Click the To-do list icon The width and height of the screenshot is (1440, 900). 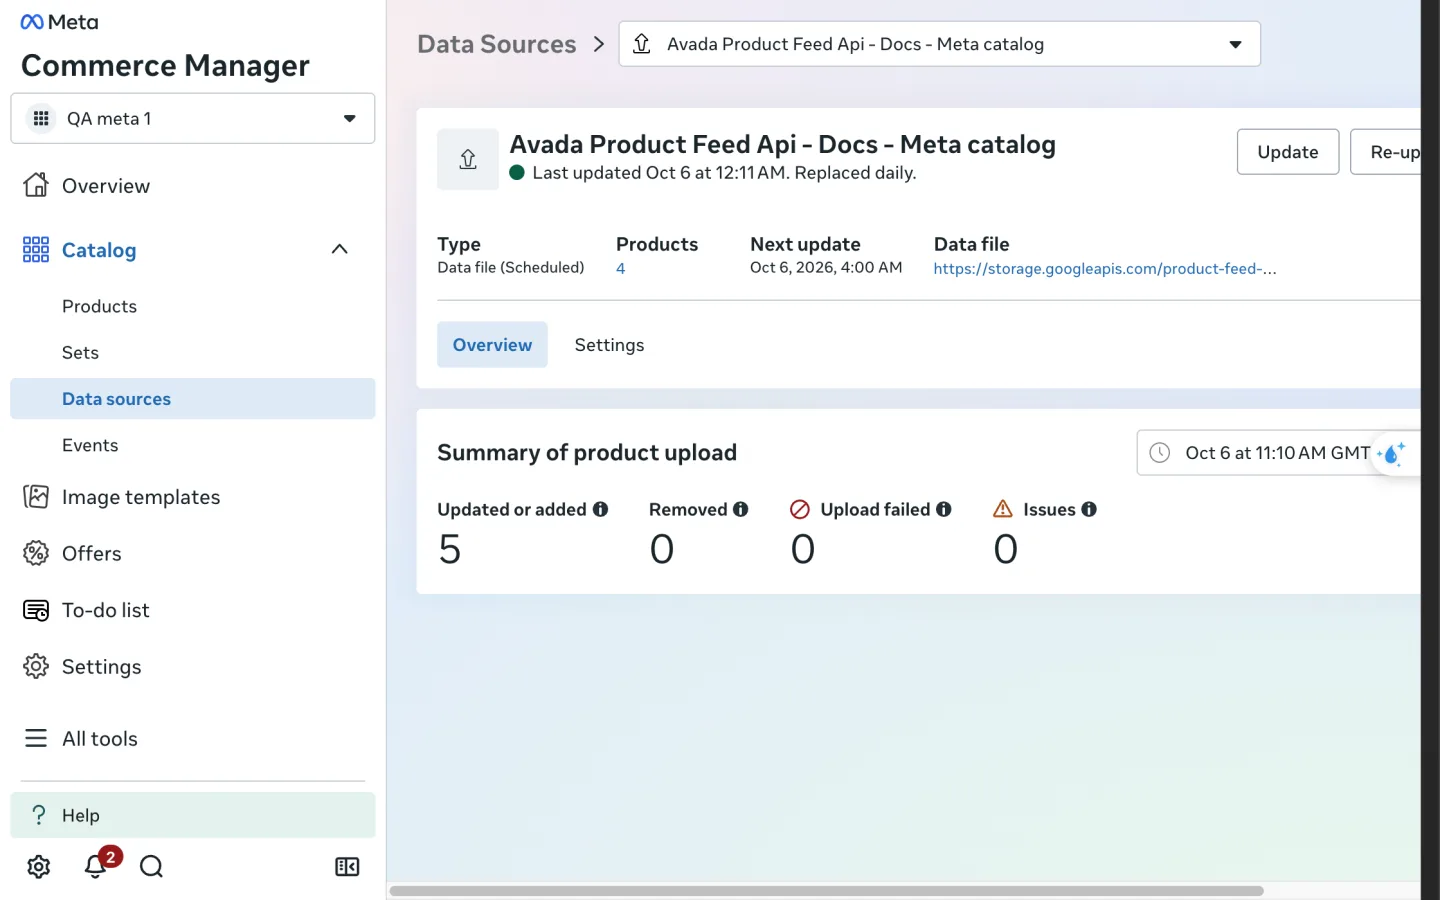tap(36, 610)
